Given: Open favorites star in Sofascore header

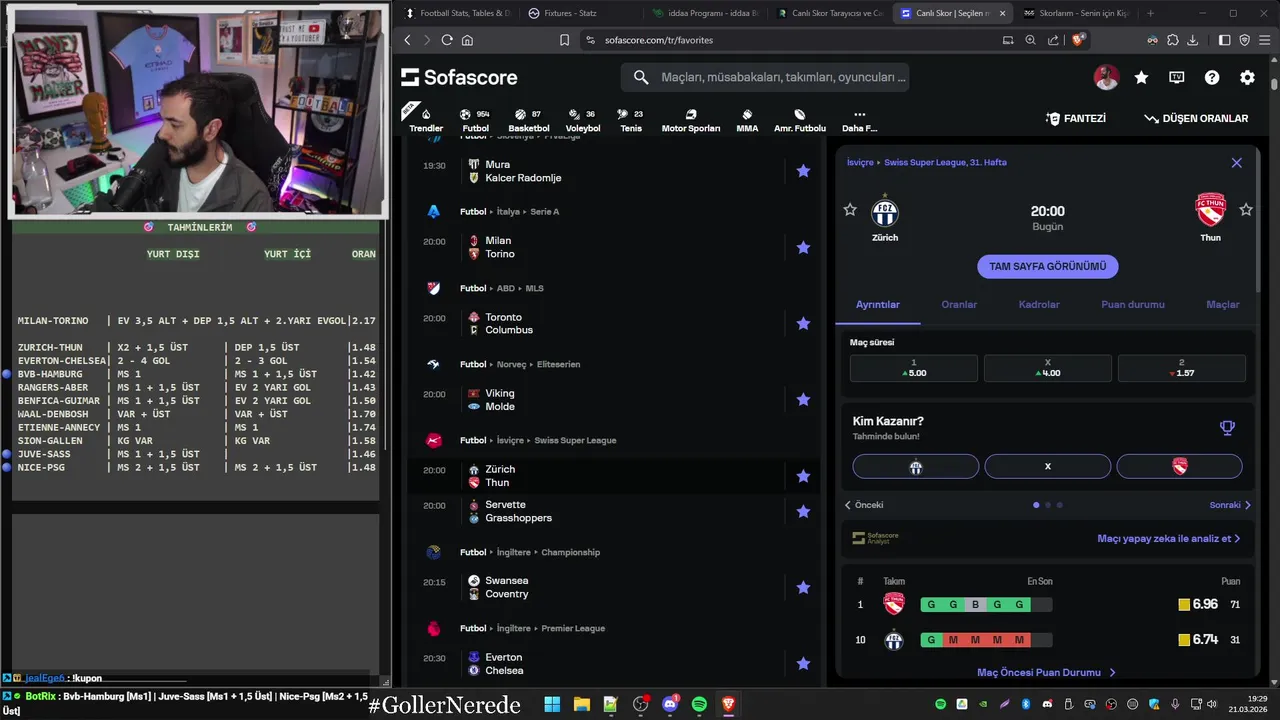Looking at the screenshot, I should [1141, 77].
